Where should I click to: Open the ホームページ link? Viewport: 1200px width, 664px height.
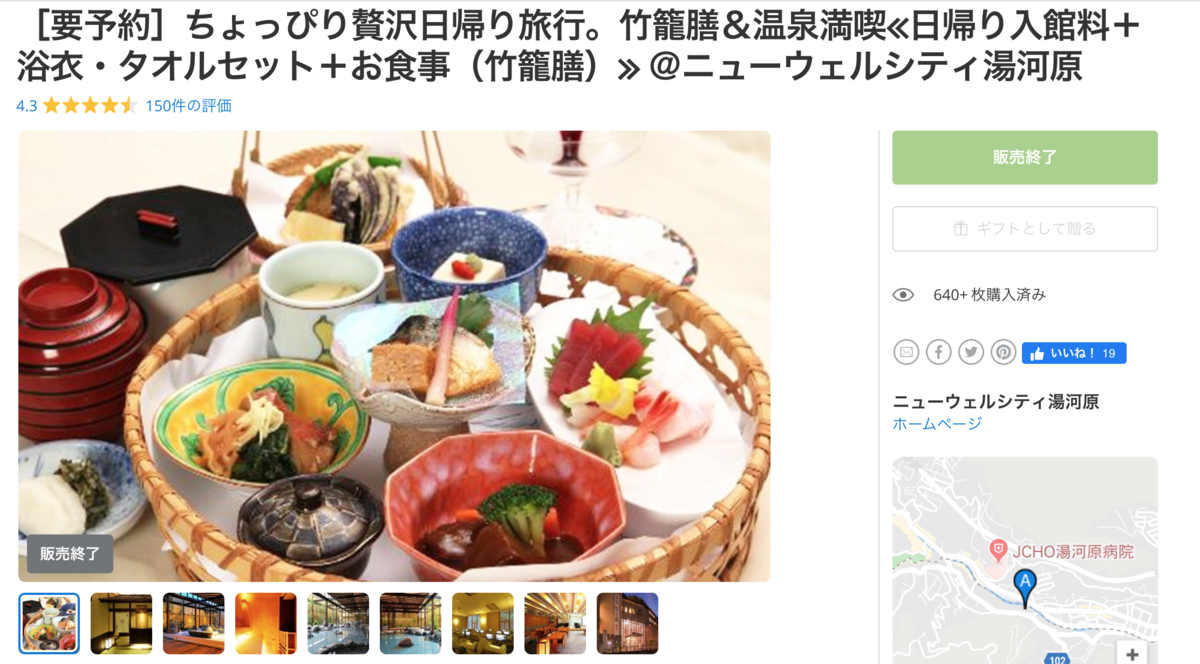pyautogui.click(x=937, y=424)
